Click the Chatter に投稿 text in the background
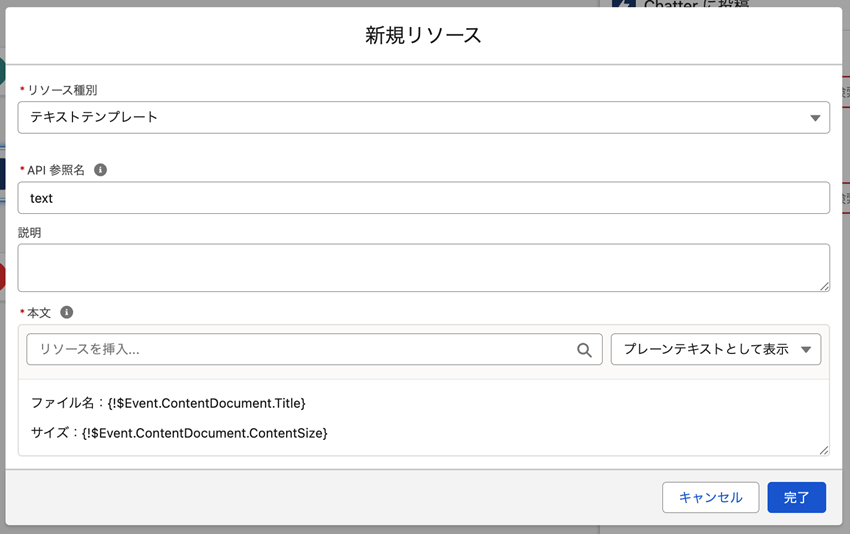The width and height of the screenshot is (850, 534). 700,5
